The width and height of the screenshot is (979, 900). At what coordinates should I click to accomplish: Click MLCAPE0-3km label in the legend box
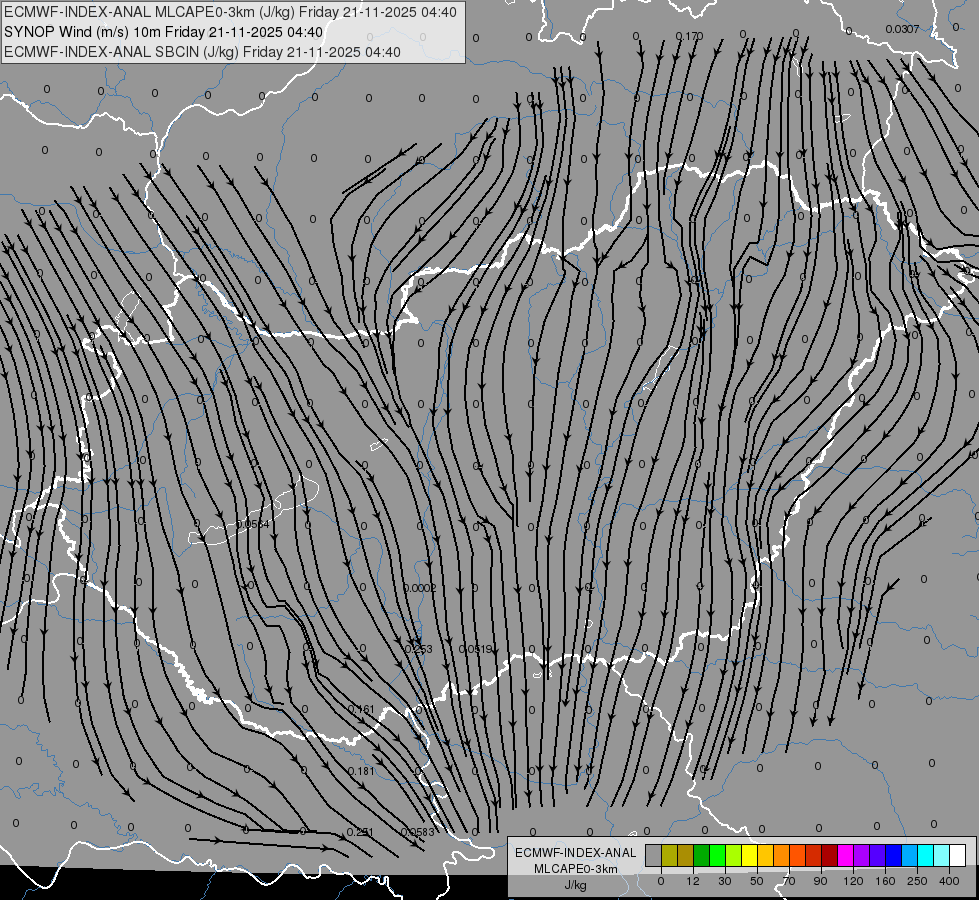pos(576,869)
